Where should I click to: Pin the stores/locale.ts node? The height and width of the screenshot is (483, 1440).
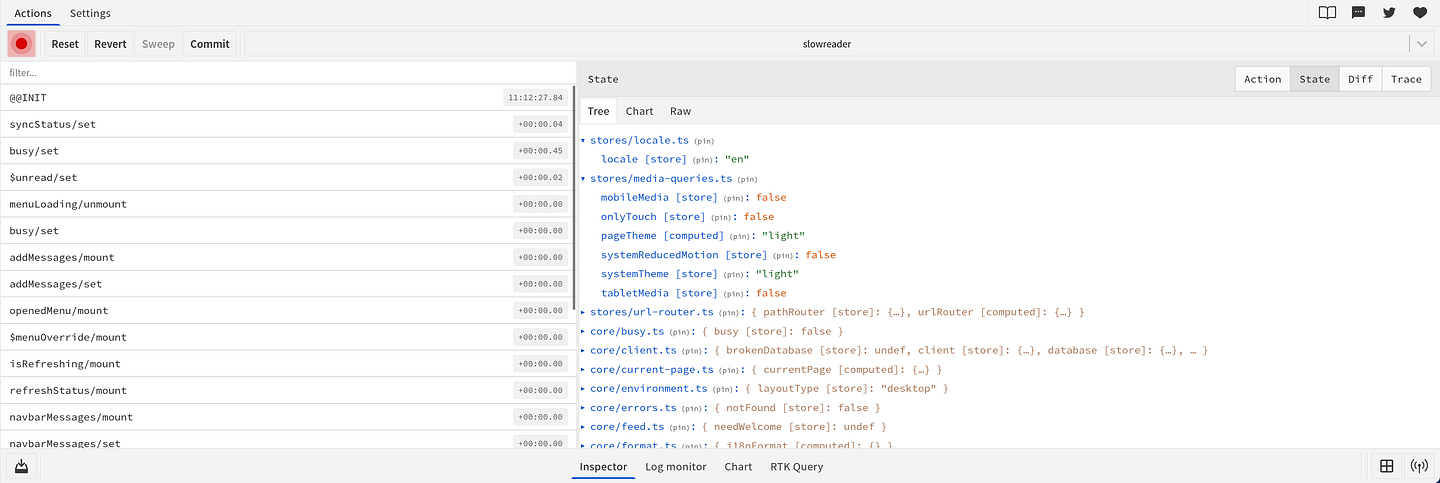pyautogui.click(x=704, y=141)
